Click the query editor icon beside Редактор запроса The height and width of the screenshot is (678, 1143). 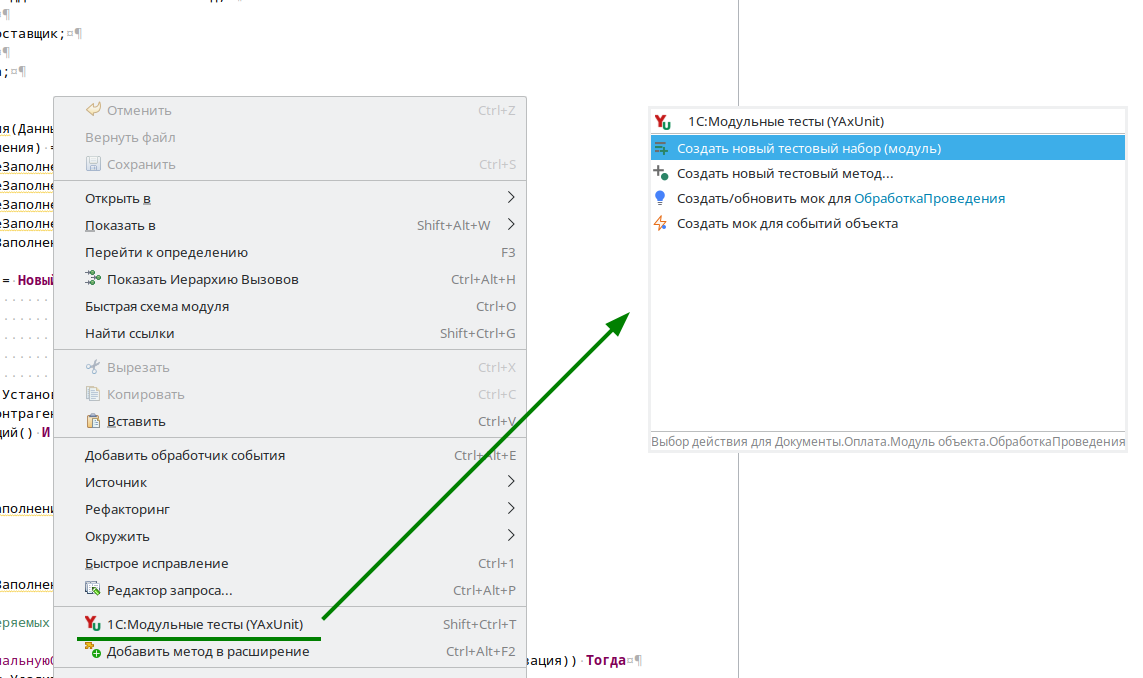93,589
